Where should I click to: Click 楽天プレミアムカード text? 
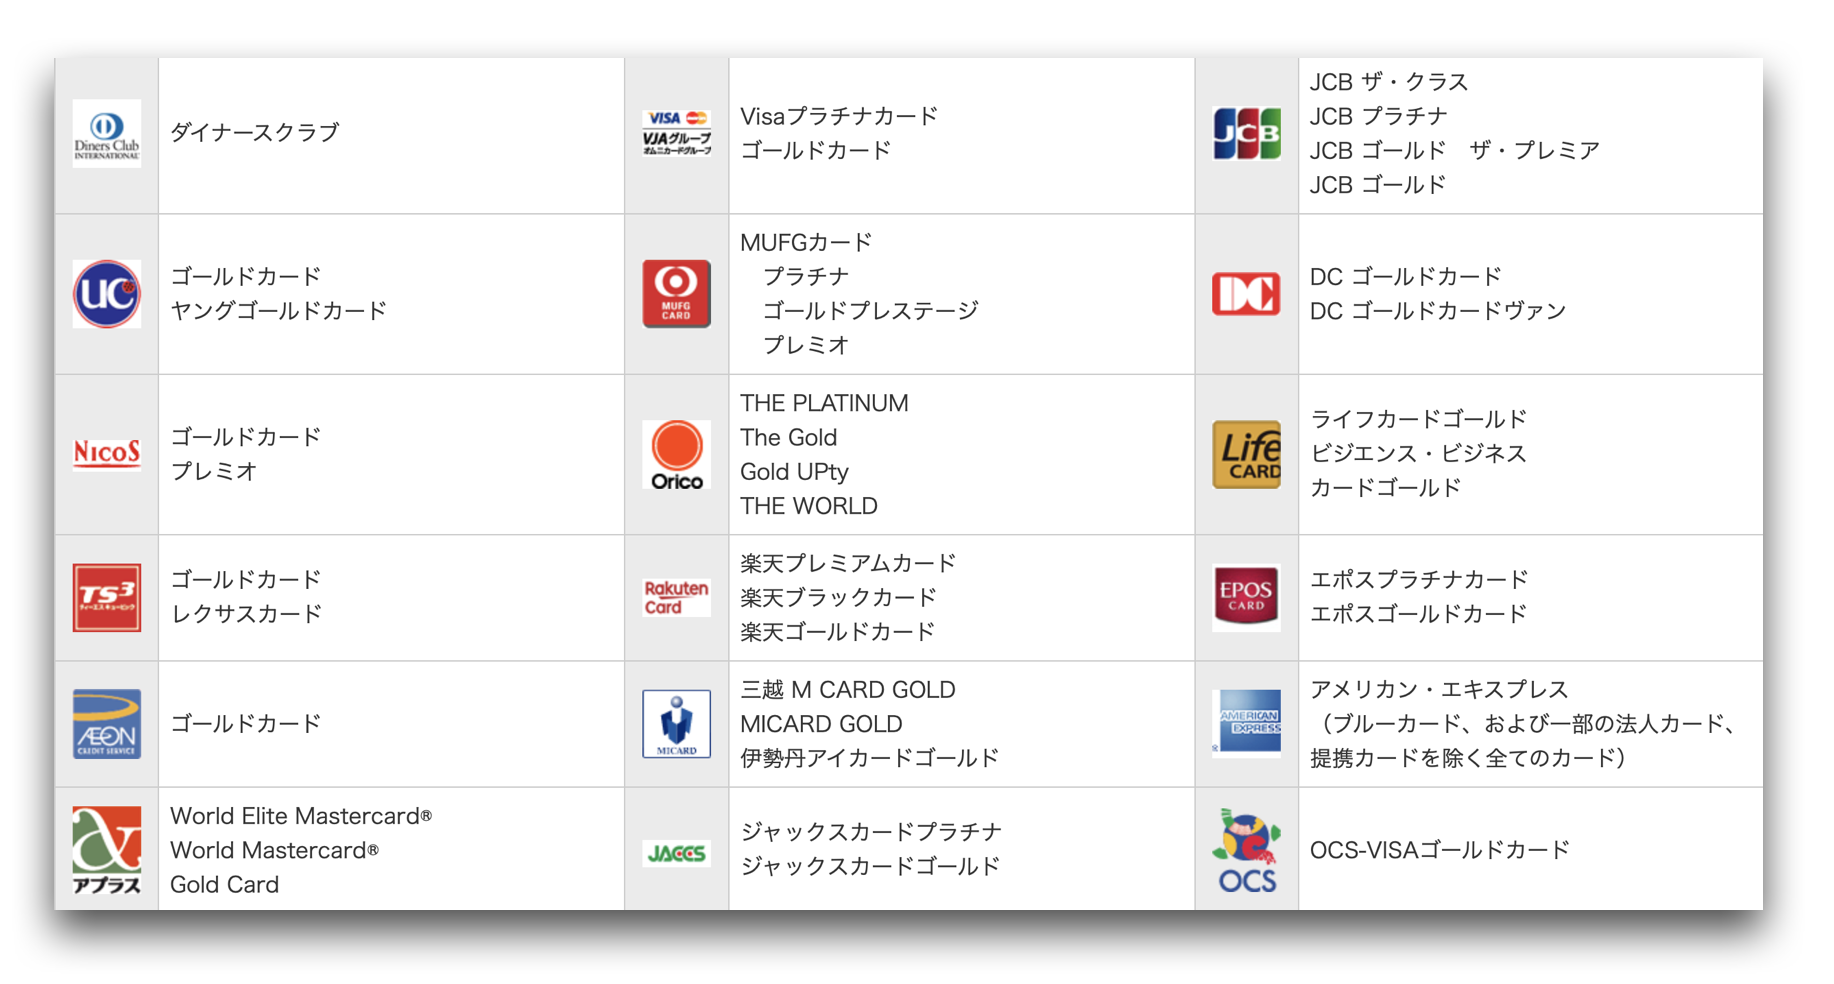click(848, 563)
